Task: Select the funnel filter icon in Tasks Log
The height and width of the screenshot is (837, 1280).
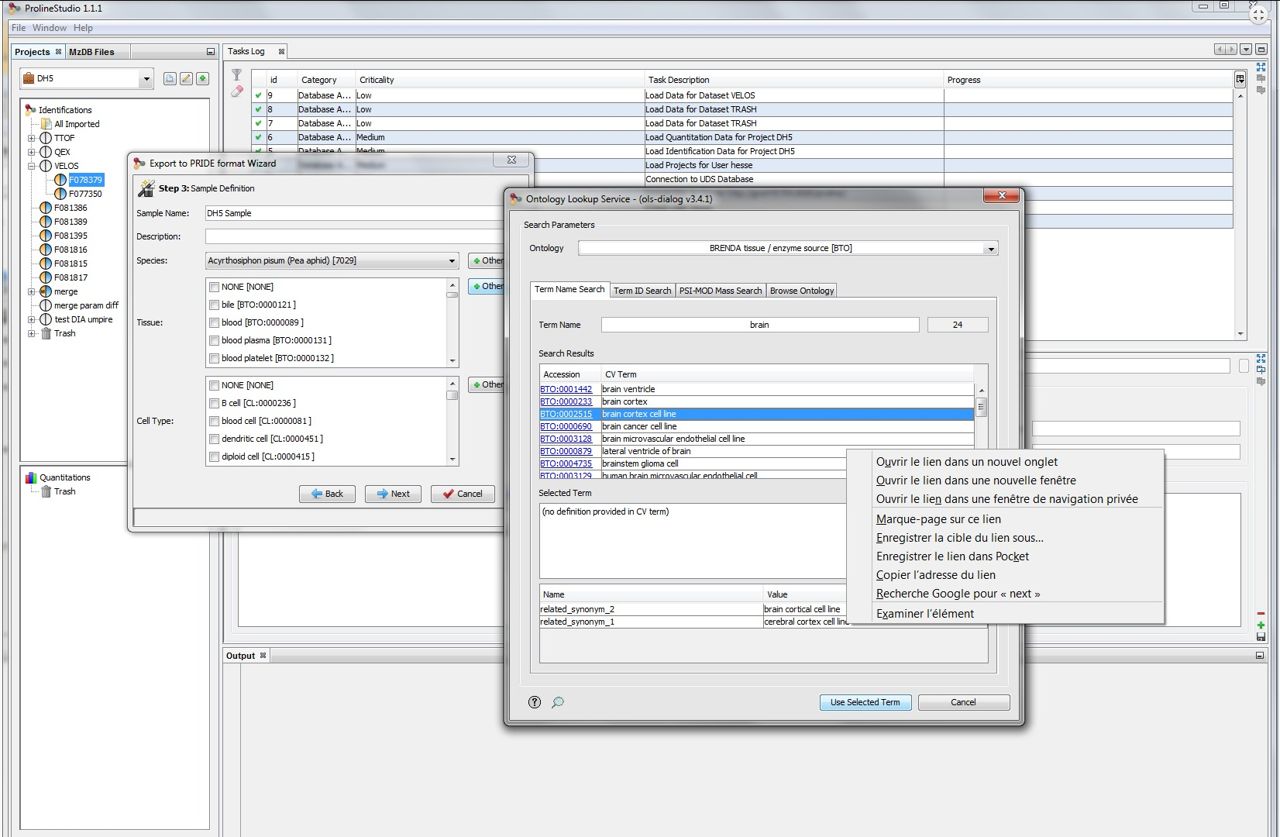Action: tap(236, 75)
